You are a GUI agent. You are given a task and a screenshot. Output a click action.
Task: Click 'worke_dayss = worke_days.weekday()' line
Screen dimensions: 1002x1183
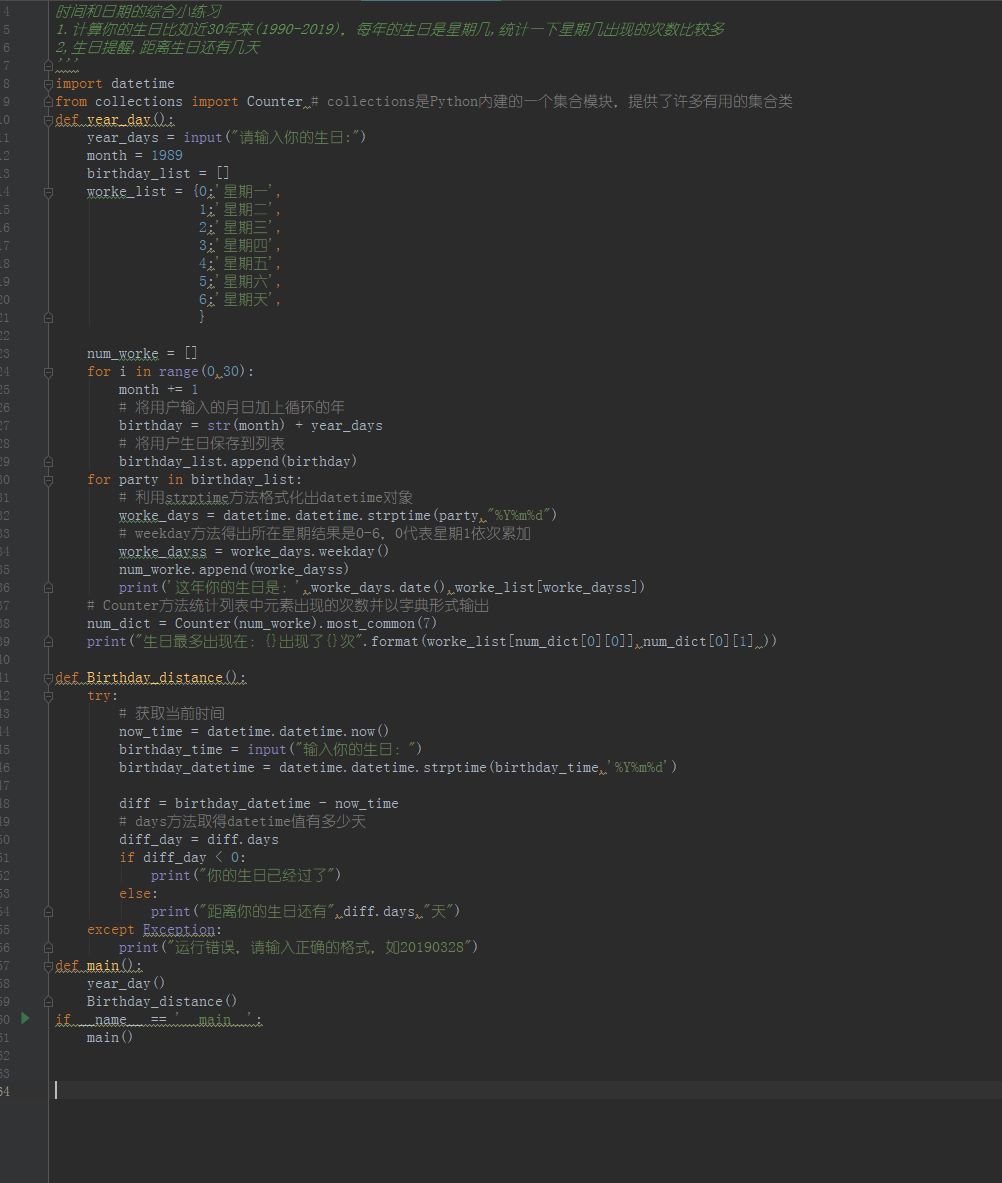coord(254,552)
